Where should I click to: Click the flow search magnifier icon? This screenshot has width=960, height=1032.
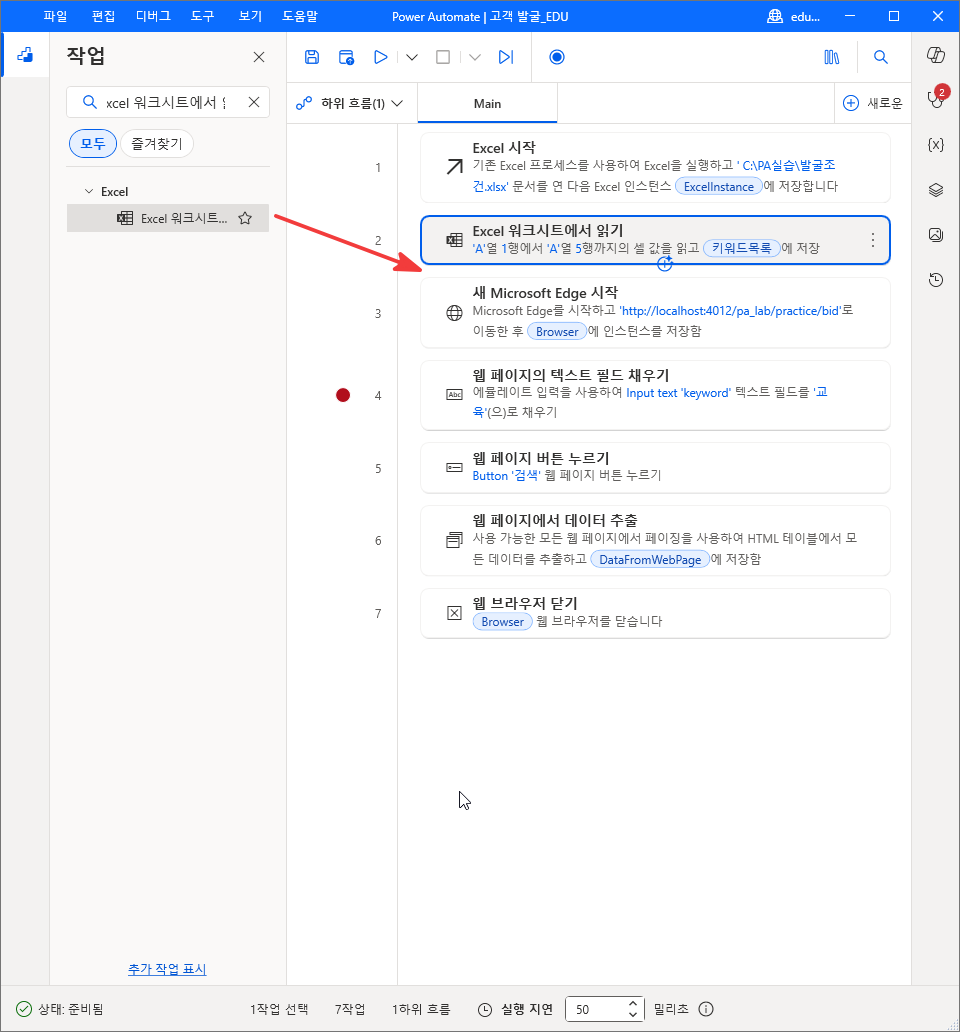[x=880, y=57]
